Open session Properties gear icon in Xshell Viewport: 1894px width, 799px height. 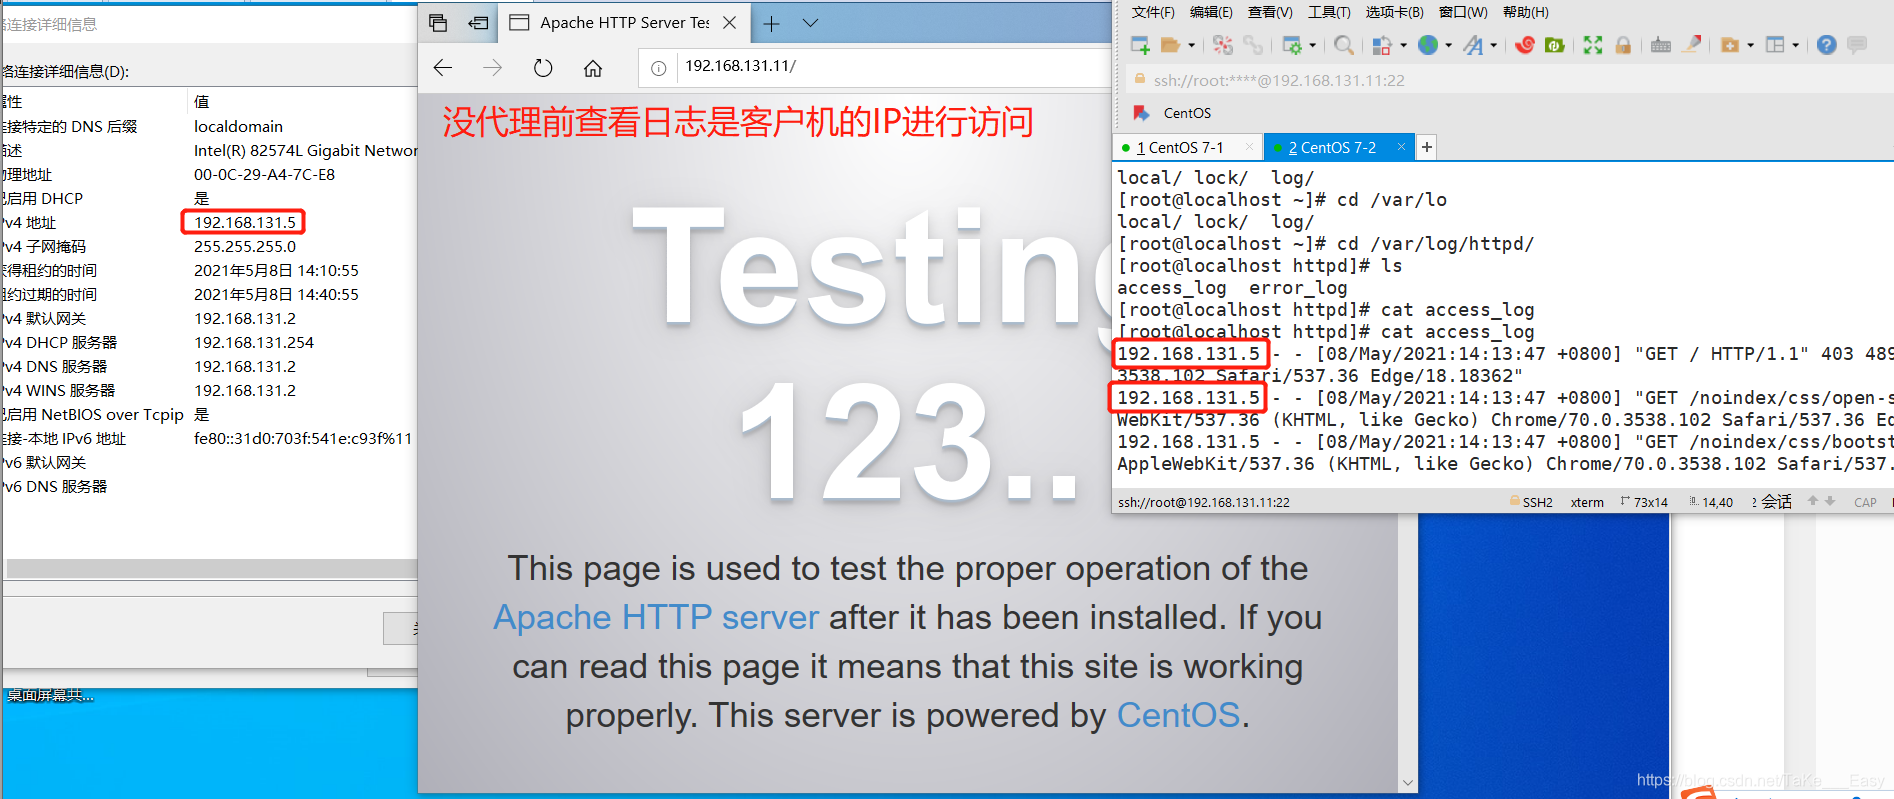(x=1292, y=45)
